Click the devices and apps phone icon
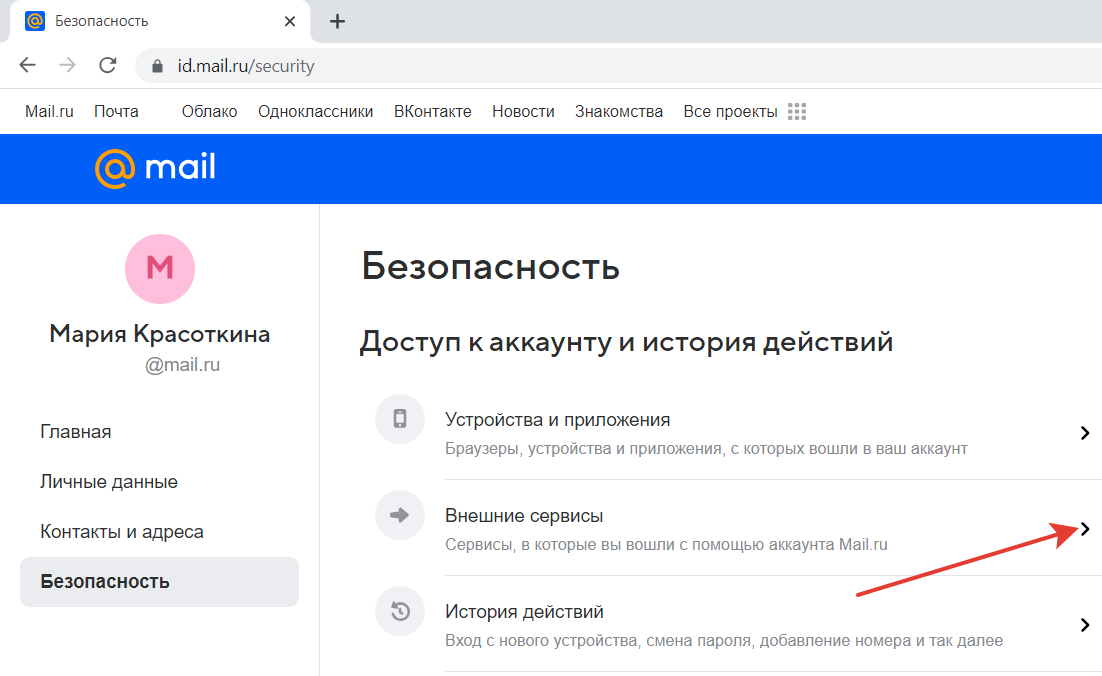1102x676 pixels. point(400,419)
